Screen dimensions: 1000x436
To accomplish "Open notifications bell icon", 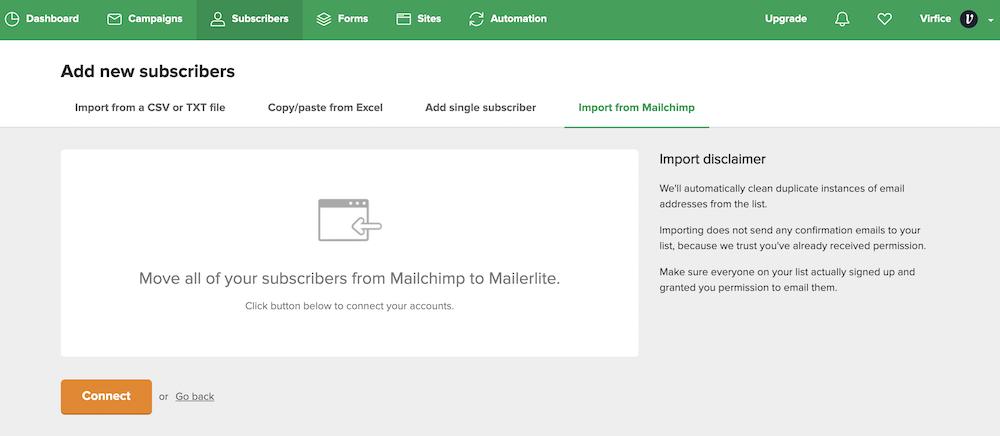I will (x=842, y=19).
